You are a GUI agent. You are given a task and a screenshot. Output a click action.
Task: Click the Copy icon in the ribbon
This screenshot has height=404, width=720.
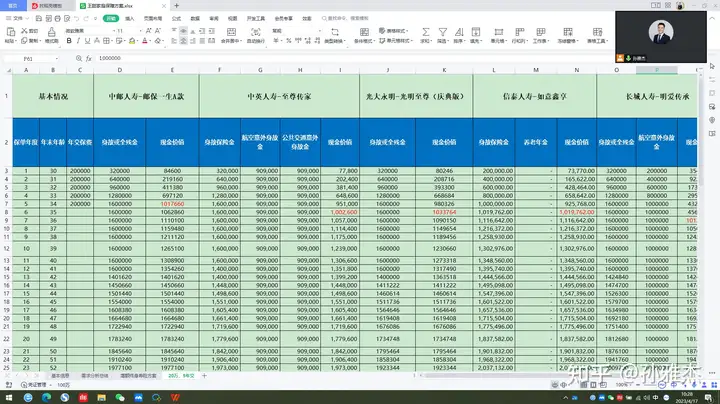coord(24,41)
